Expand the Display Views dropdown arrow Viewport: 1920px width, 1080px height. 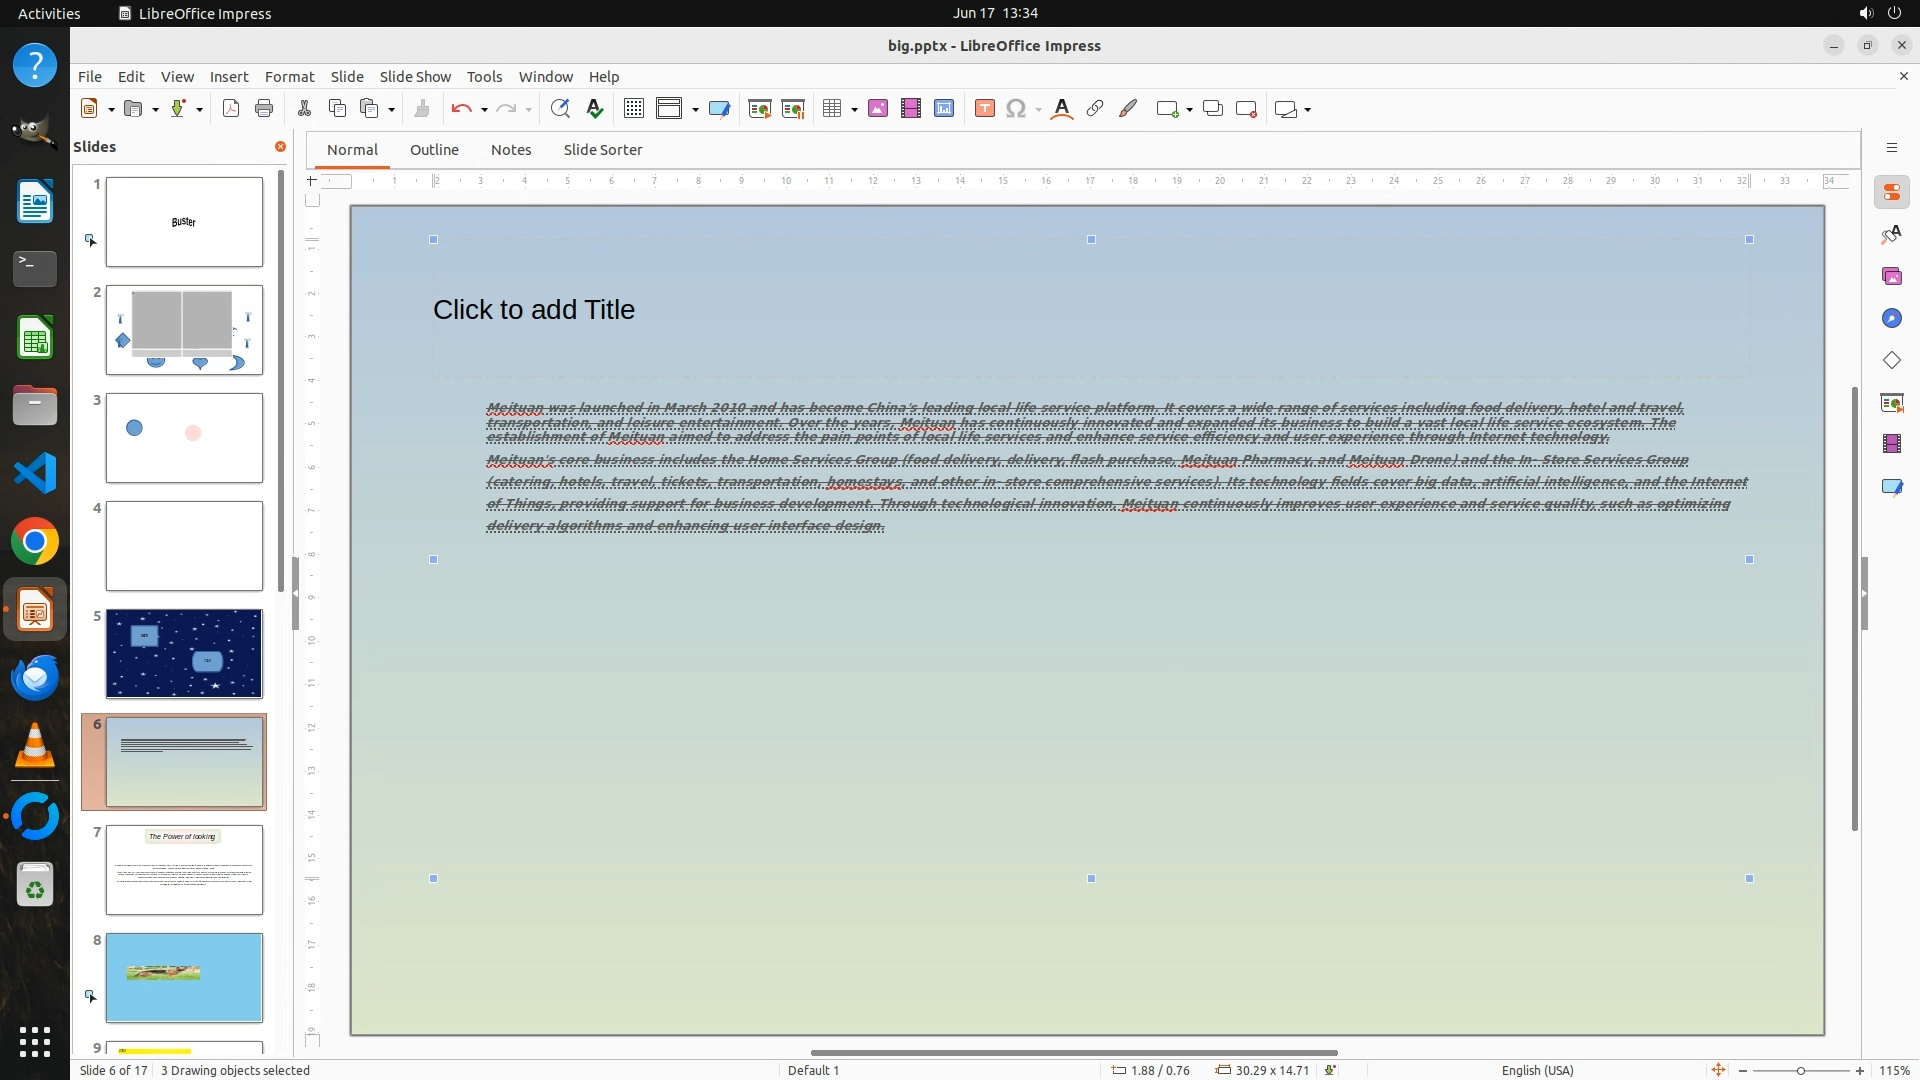coord(695,110)
